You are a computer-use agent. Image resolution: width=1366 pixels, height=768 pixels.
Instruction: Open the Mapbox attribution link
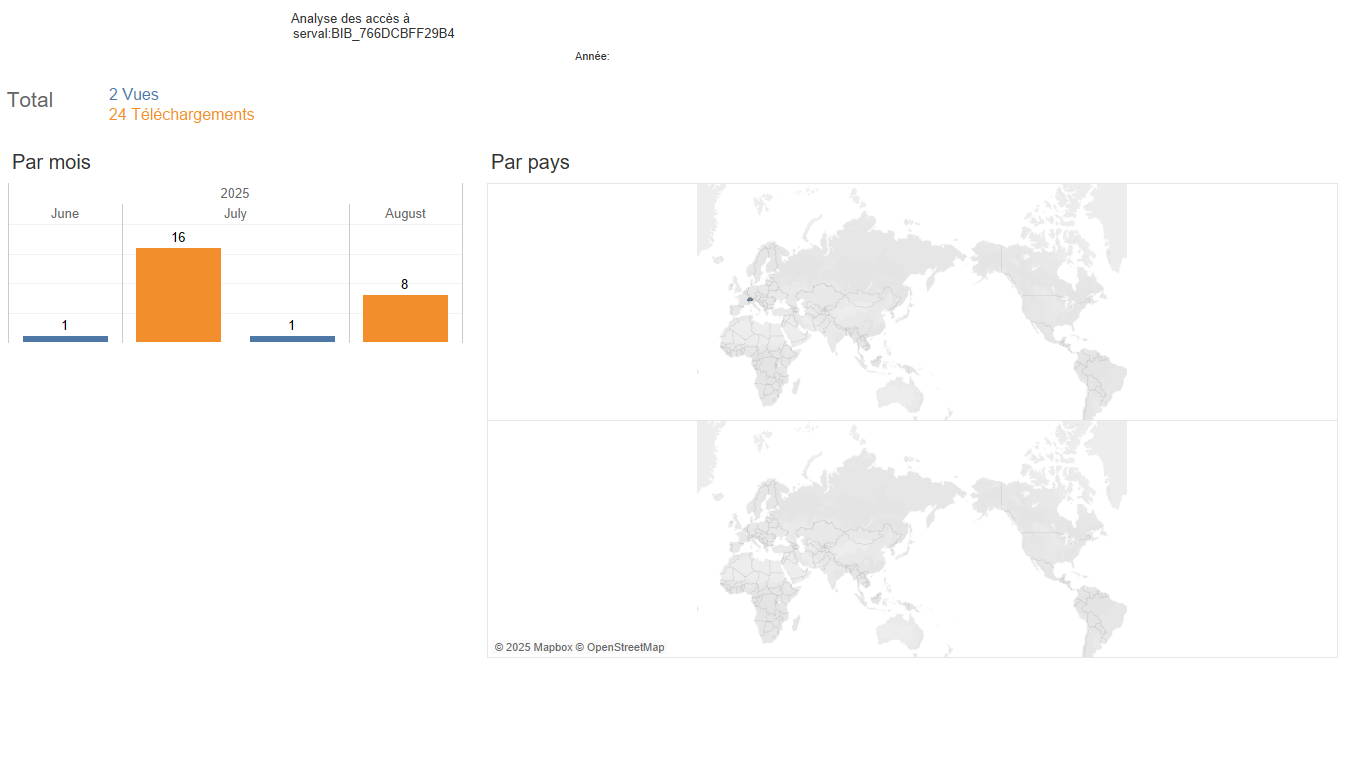click(552, 648)
